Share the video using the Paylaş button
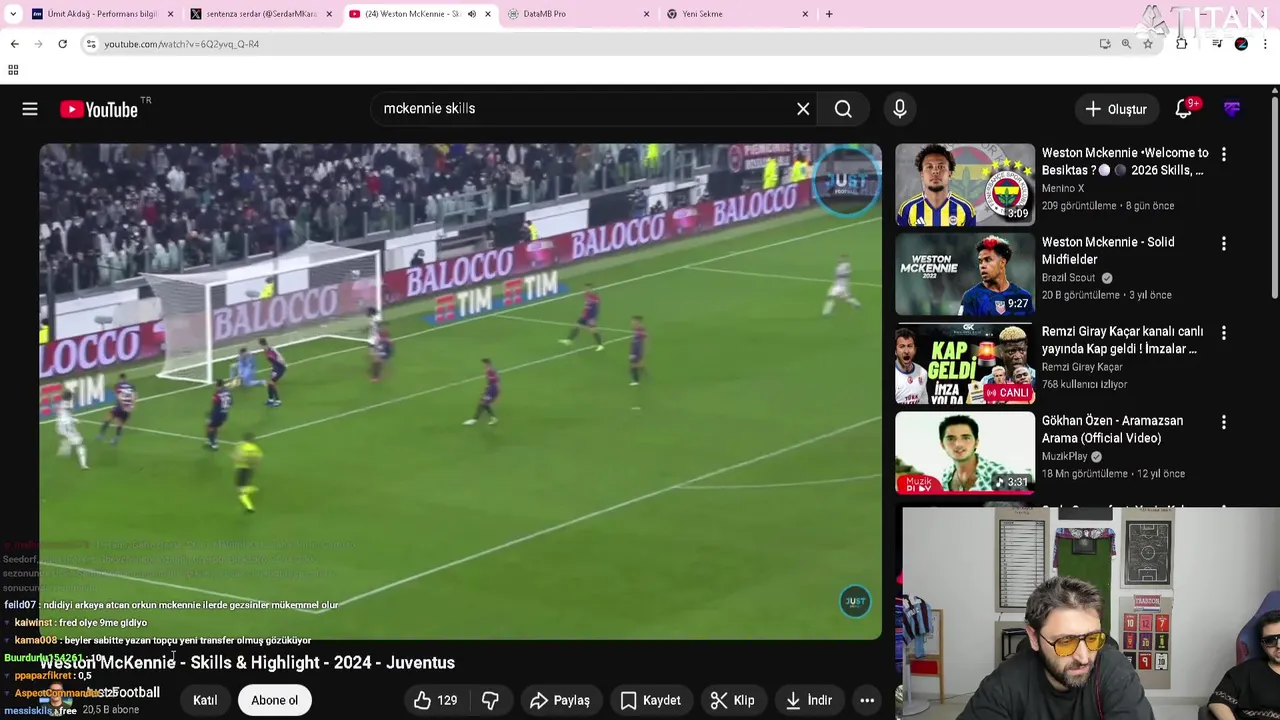Screen dimensions: 1280x720 [560, 700]
